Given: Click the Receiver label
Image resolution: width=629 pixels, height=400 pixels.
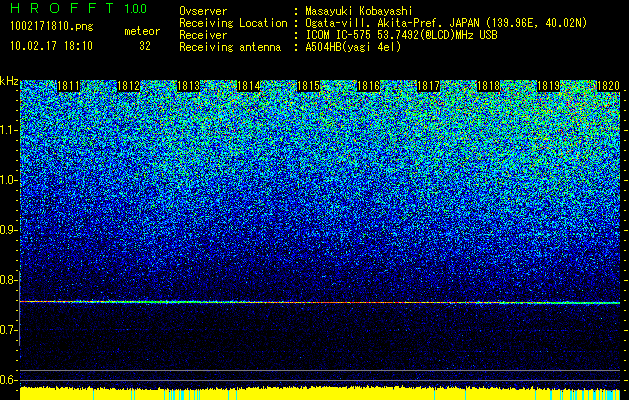Looking at the screenshot, I should click(x=203, y=35).
